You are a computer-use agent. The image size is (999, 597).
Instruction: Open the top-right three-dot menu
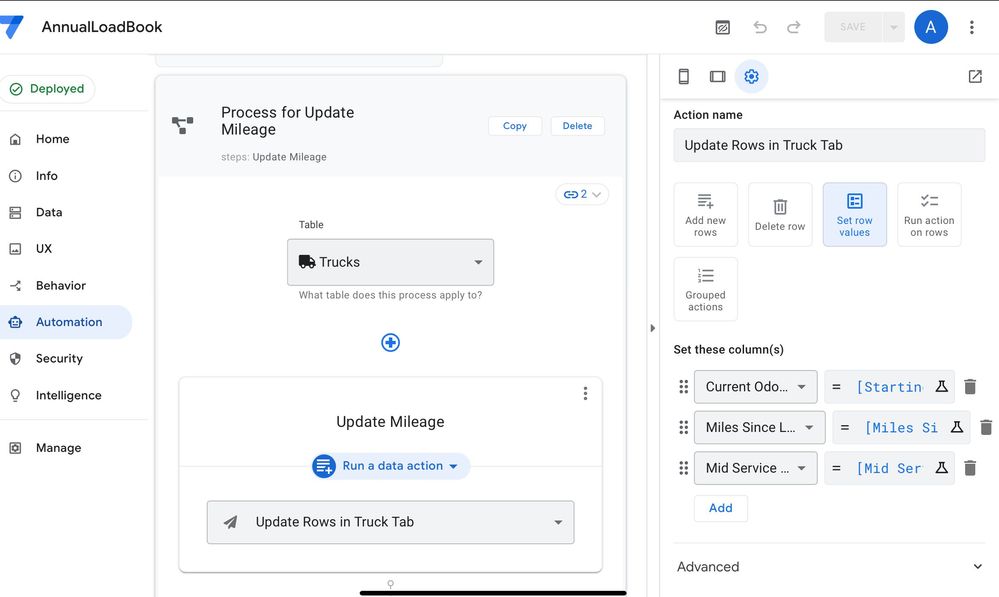[x=972, y=27]
